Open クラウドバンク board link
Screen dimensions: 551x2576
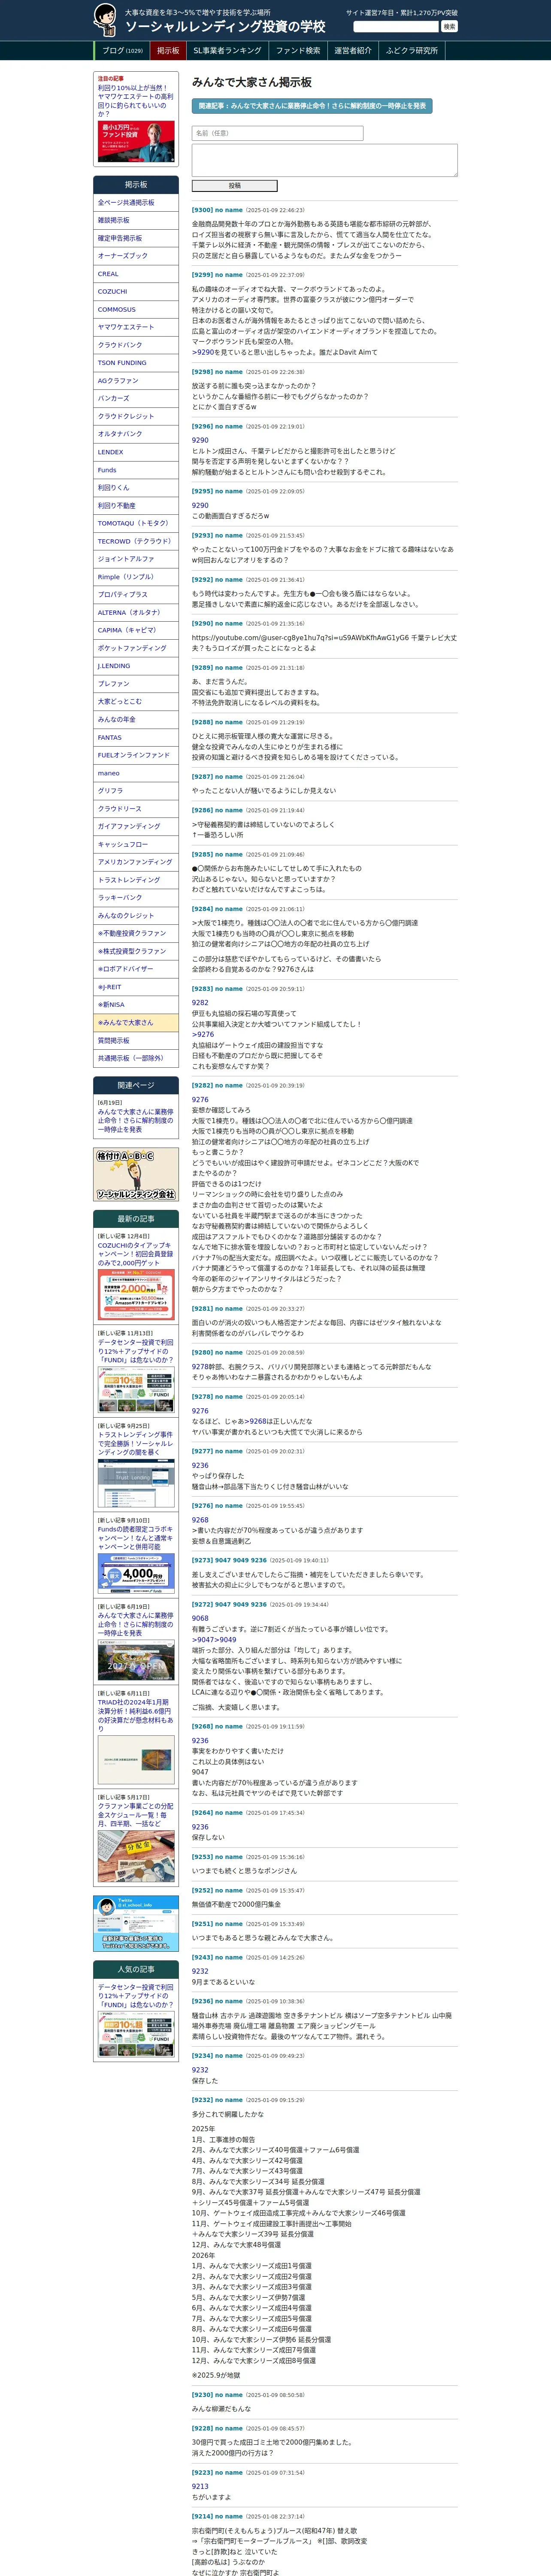[x=136, y=345]
